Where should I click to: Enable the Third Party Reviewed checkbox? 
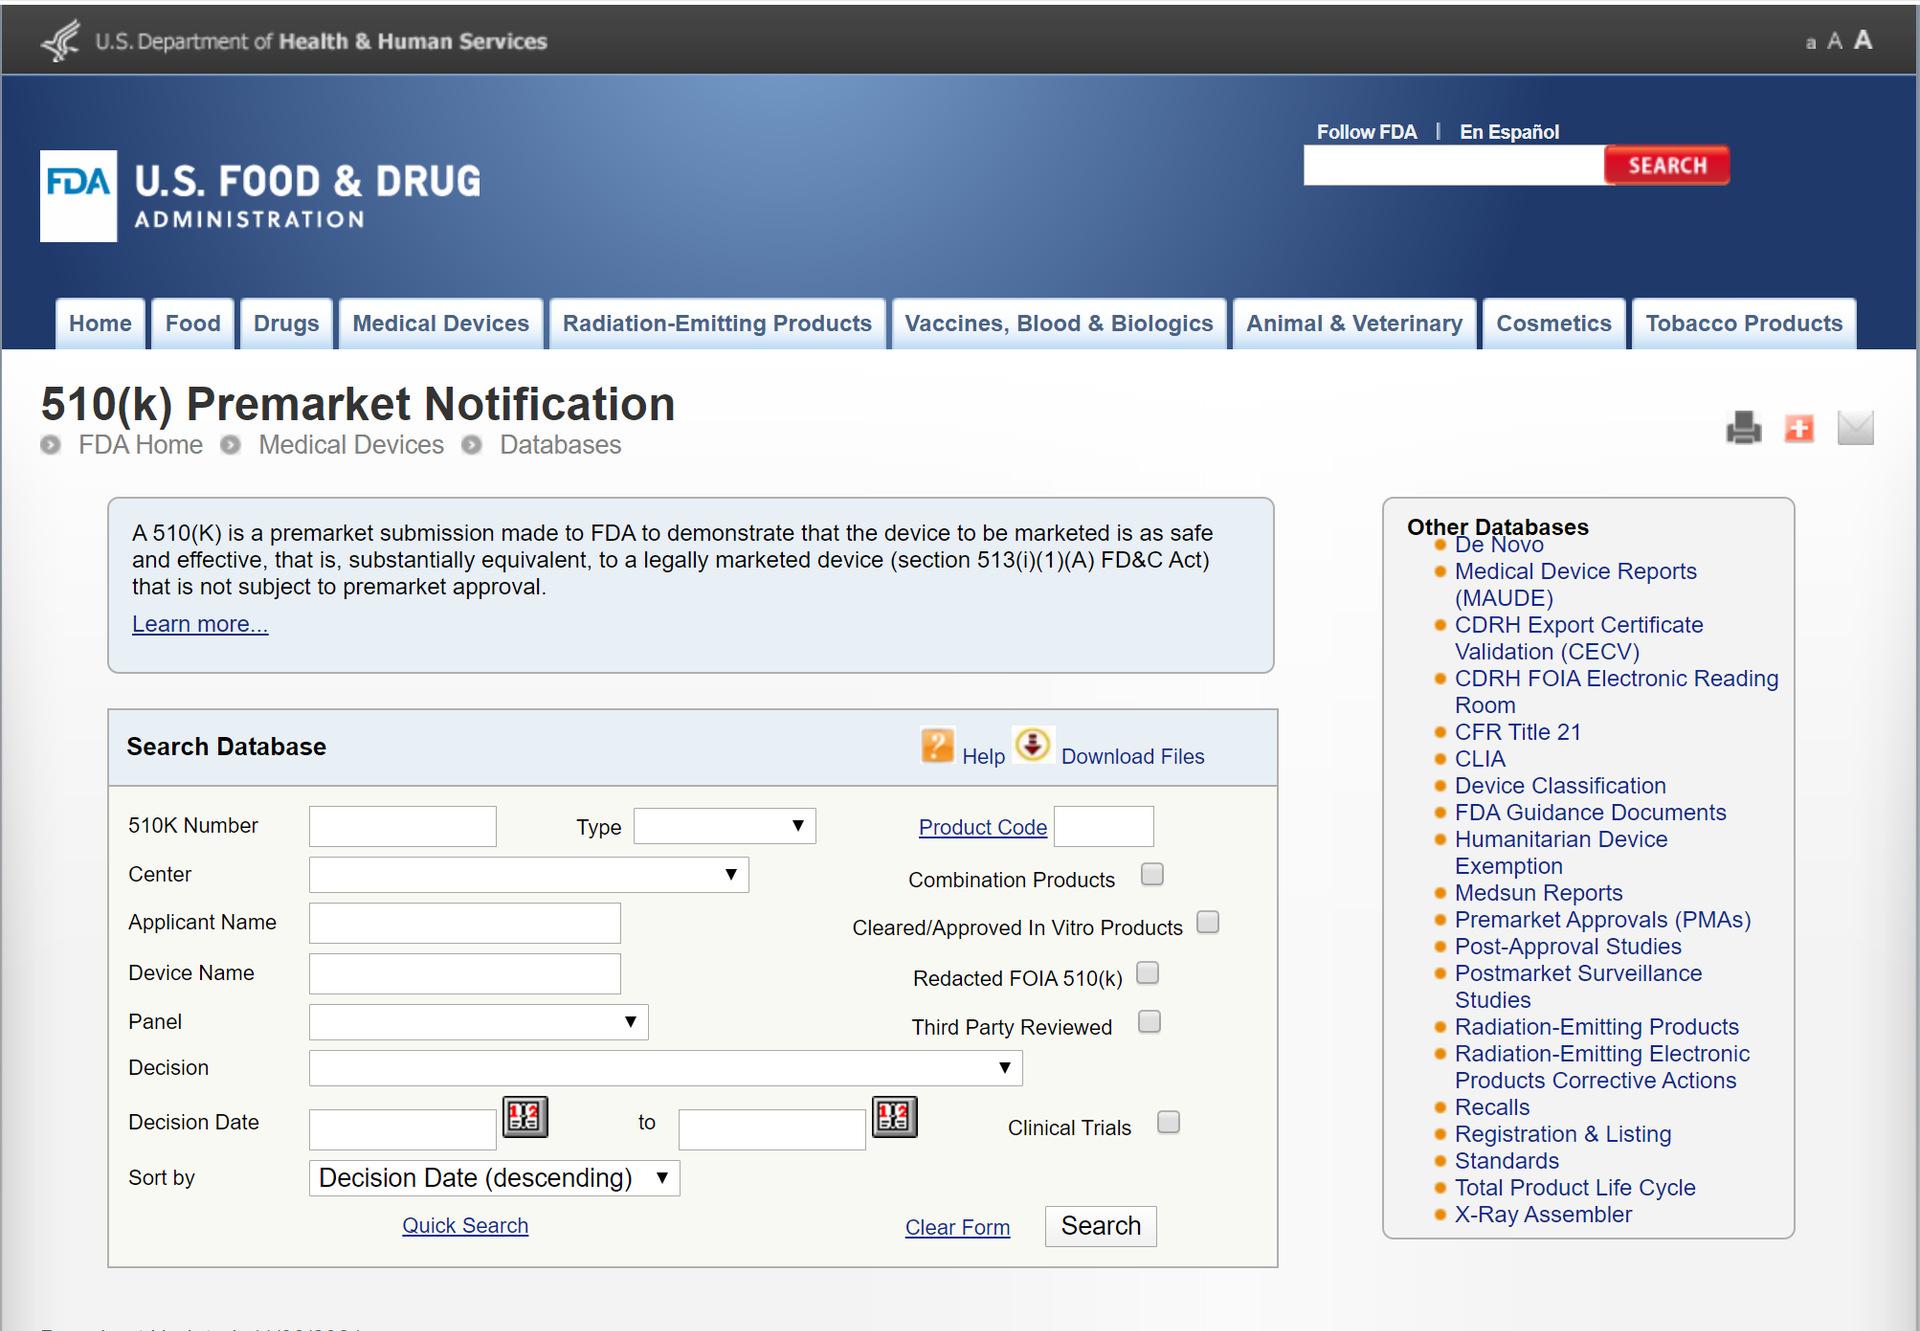click(1149, 1021)
